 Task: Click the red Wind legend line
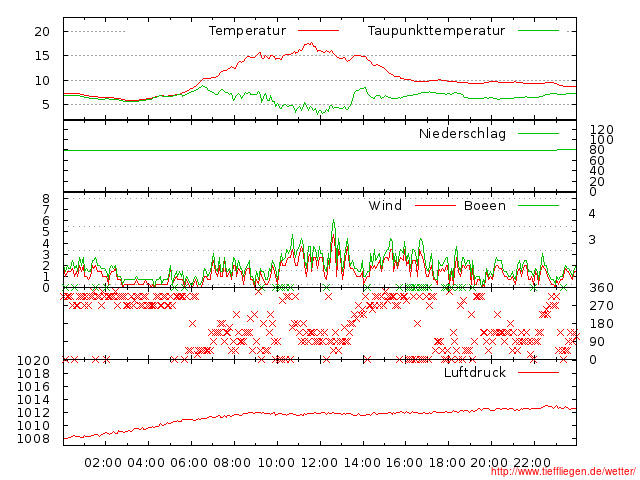tap(435, 205)
